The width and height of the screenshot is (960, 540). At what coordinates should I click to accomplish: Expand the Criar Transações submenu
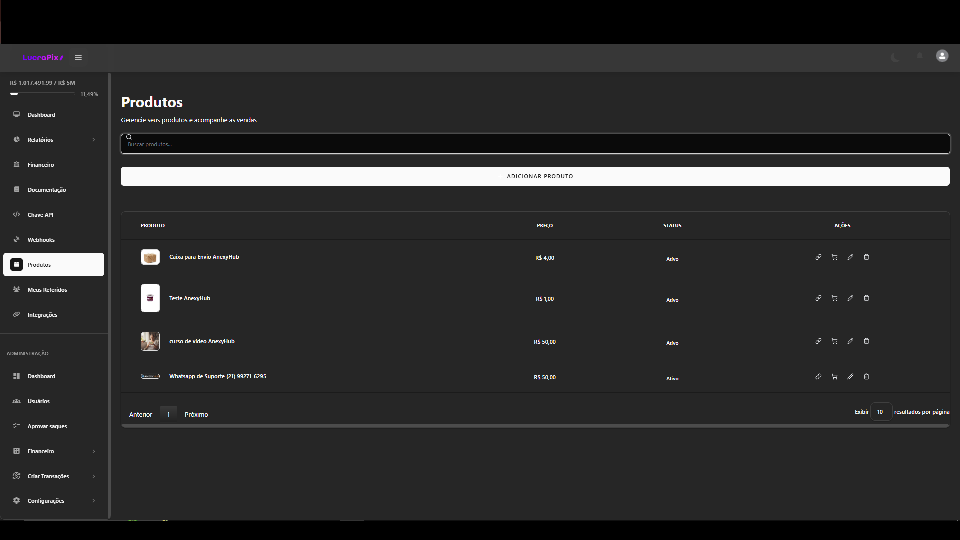pyautogui.click(x=94, y=476)
